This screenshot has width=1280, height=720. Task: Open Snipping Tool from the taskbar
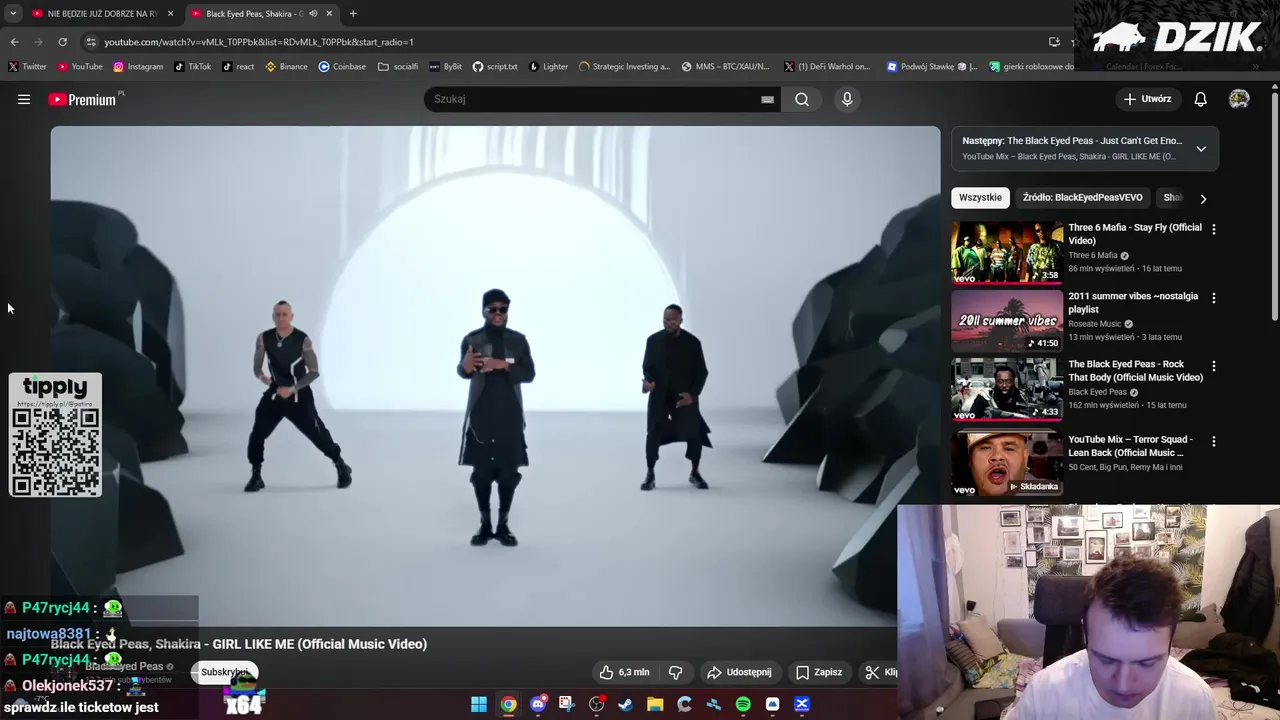click(566, 704)
